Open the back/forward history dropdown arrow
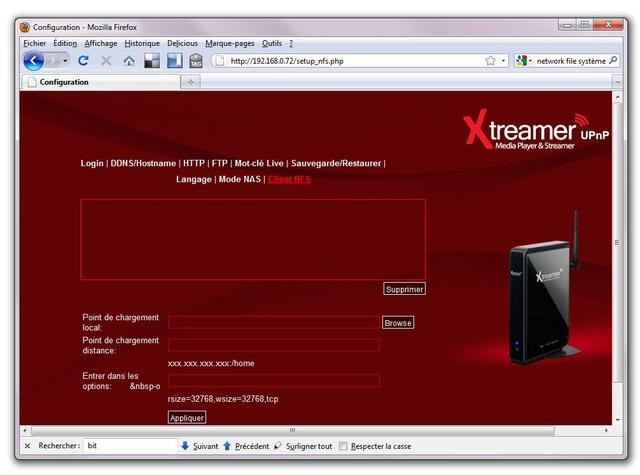Screen dimensions: 640x475 [65, 61]
